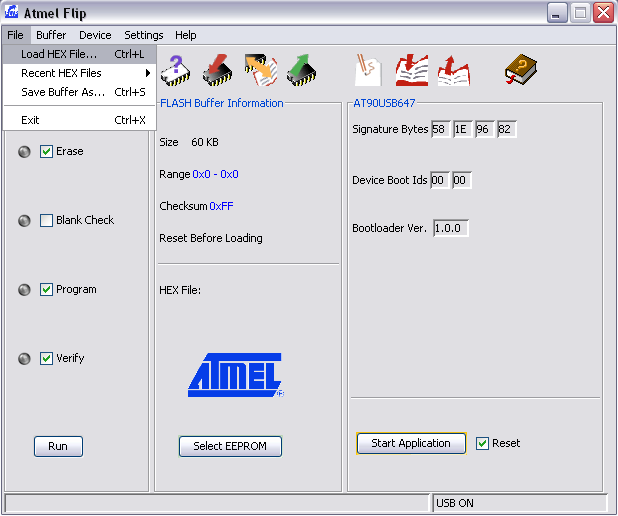Viewport: 618px width, 516px height.
Task: Enable the Blank Check checkbox
Action: (46, 220)
